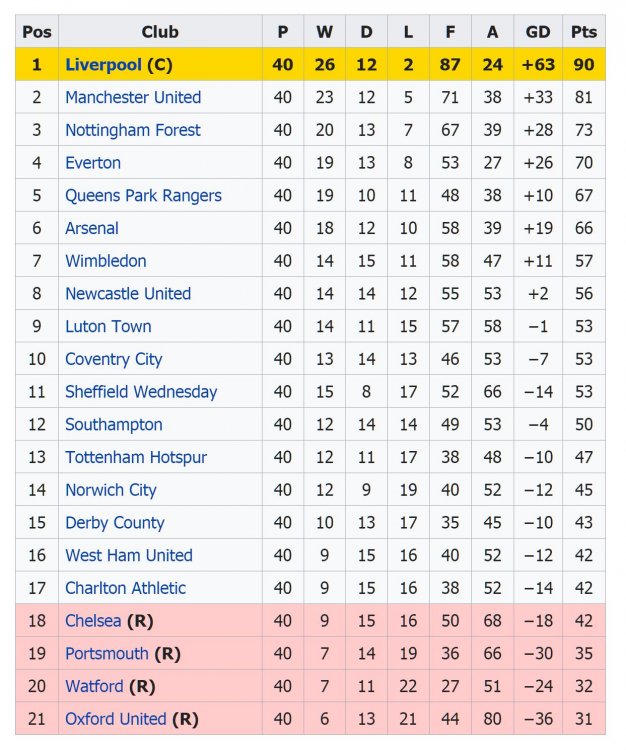Image resolution: width=626 pixels, height=750 pixels.
Task: Click the Pts column header
Action: click(584, 32)
